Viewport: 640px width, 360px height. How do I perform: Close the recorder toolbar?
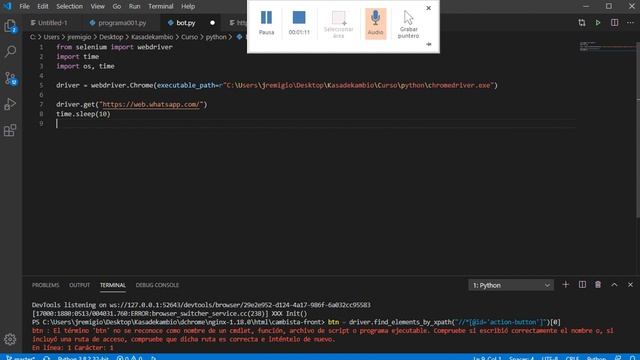tap(428, 8)
